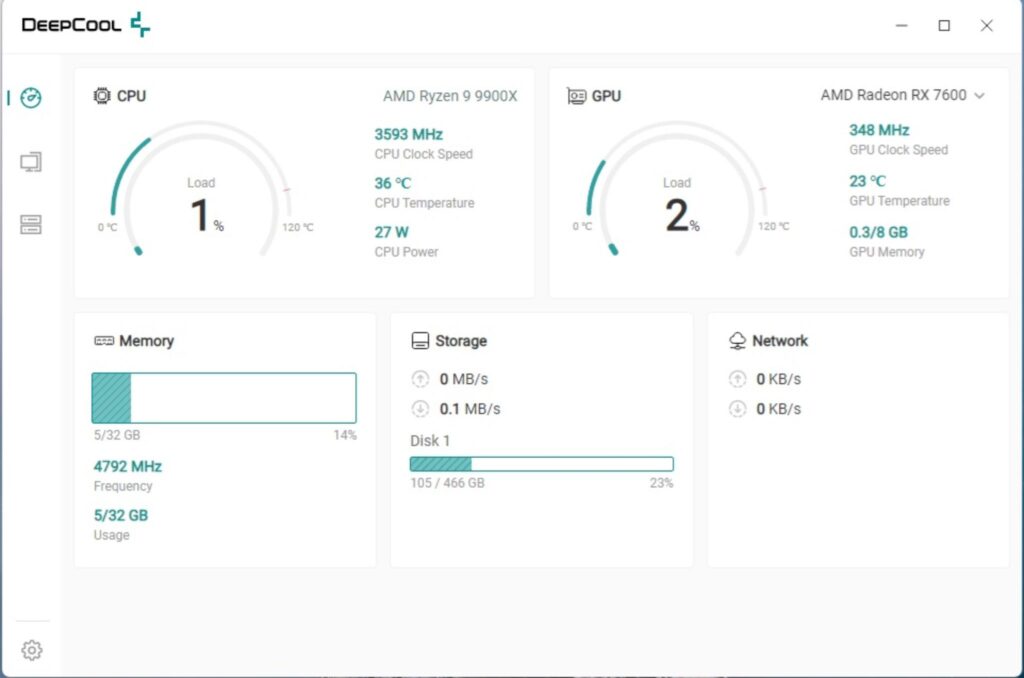
Task: Click the 5/32 GB Usage value
Action: (x=121, y=515)
